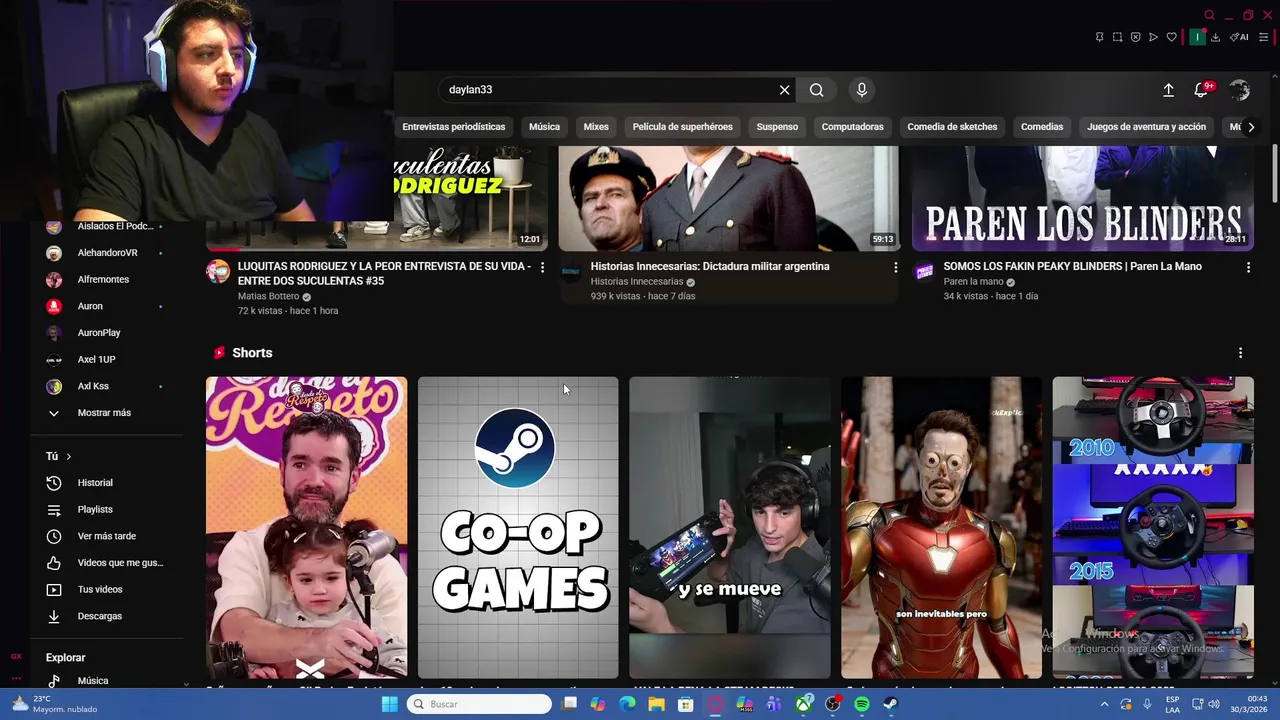Image resolution: width=1280 pixels, height=720 pixels.
Task: Open the Auron subscription channel
Action: pos(90,306)
